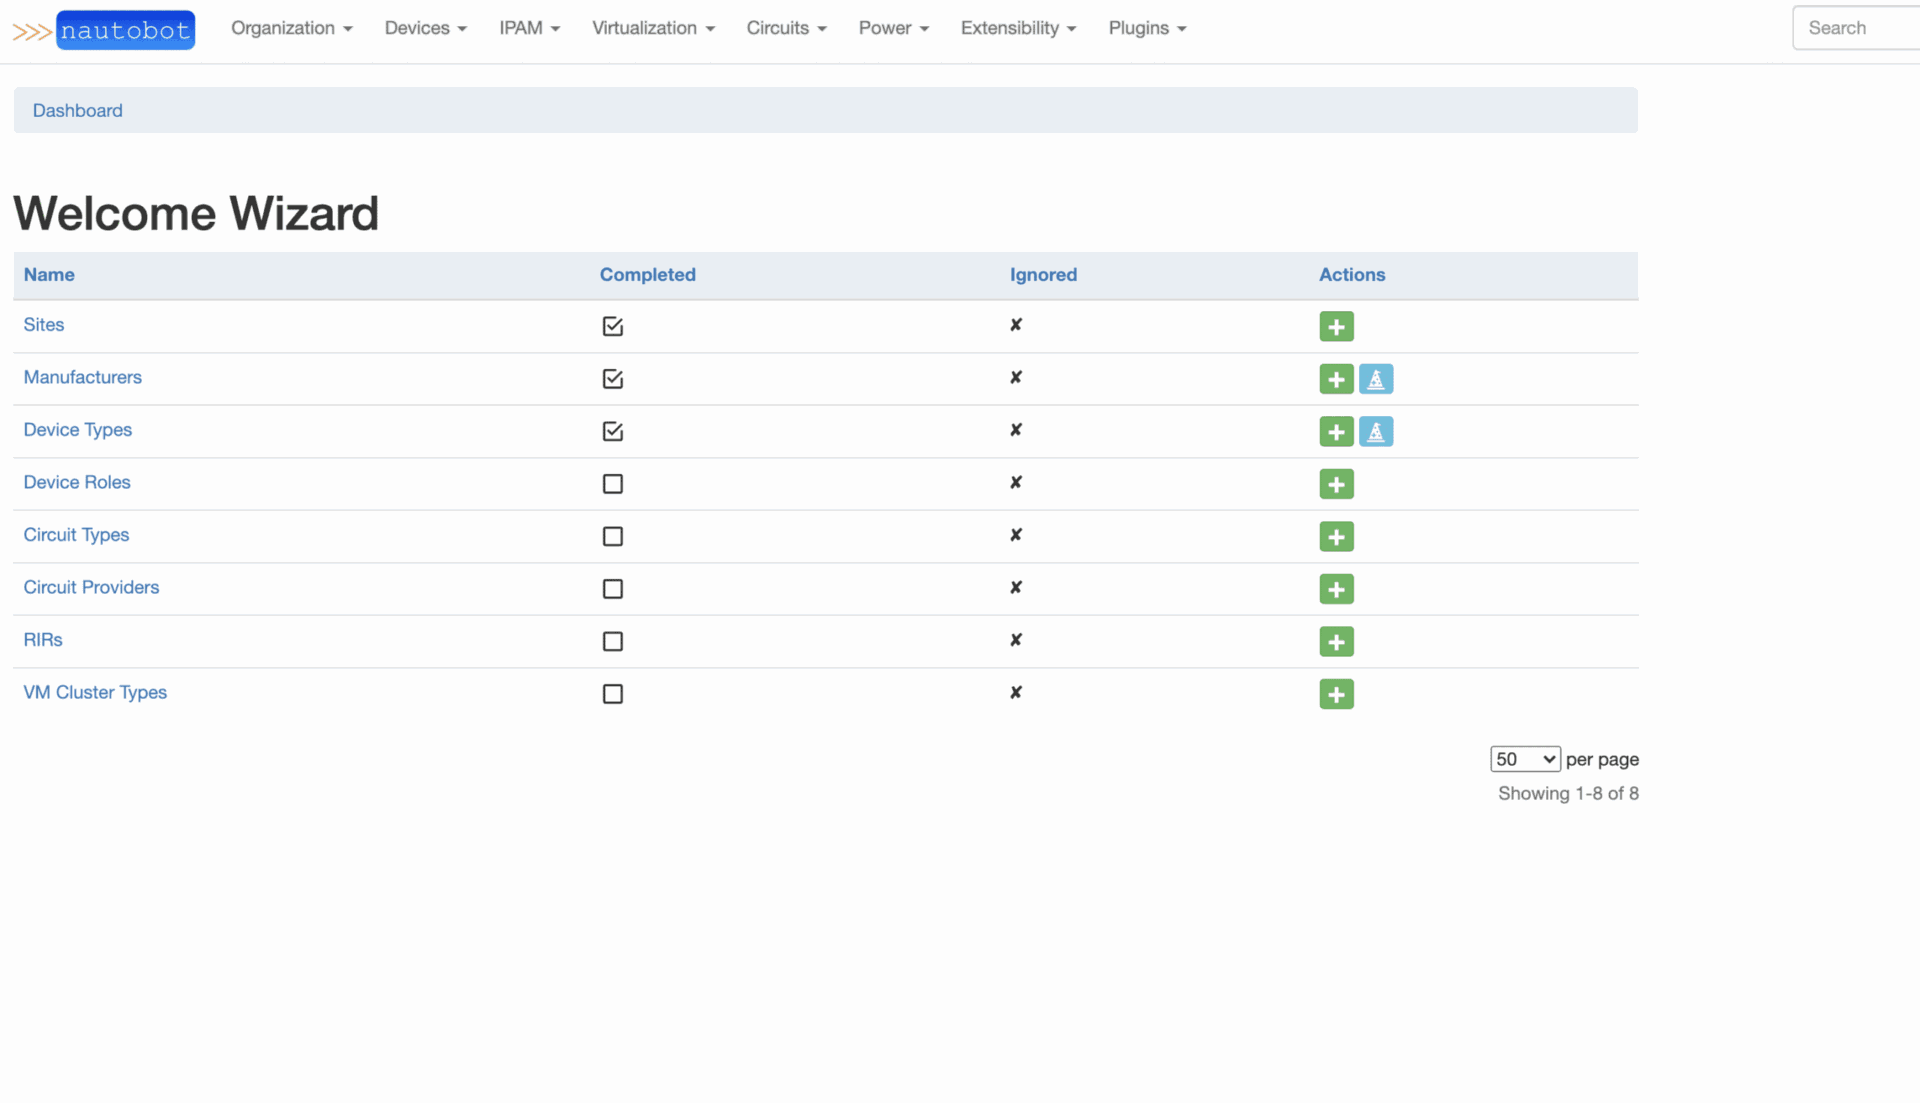Sort by the Completed column header
1920x1103 pixels.
coord(648,275)
